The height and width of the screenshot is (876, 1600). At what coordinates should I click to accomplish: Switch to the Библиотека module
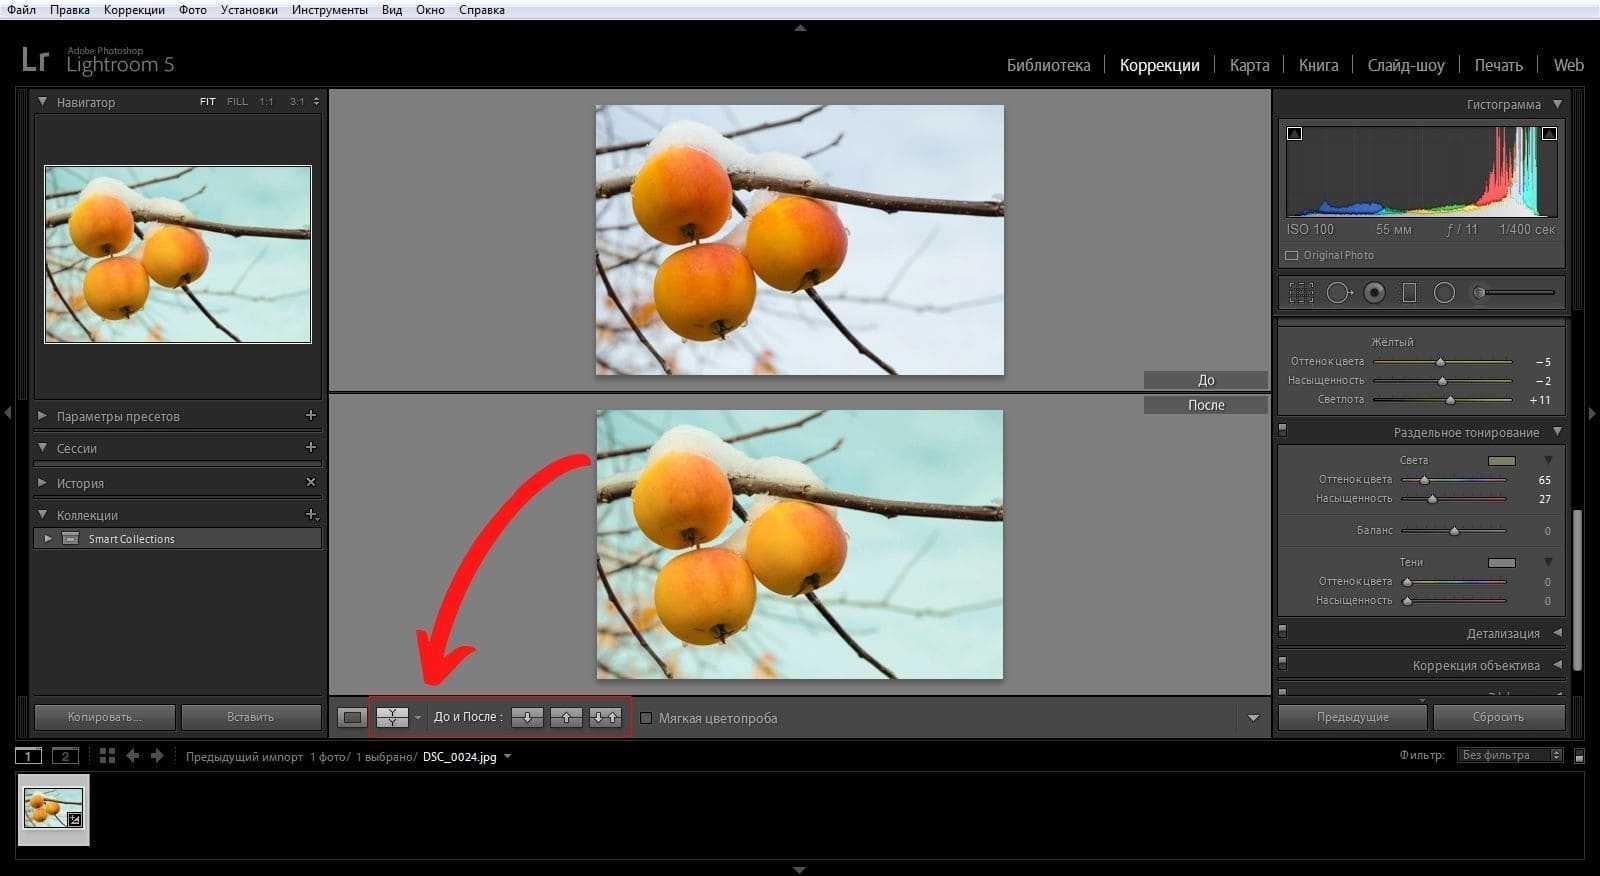point(1048,65)
